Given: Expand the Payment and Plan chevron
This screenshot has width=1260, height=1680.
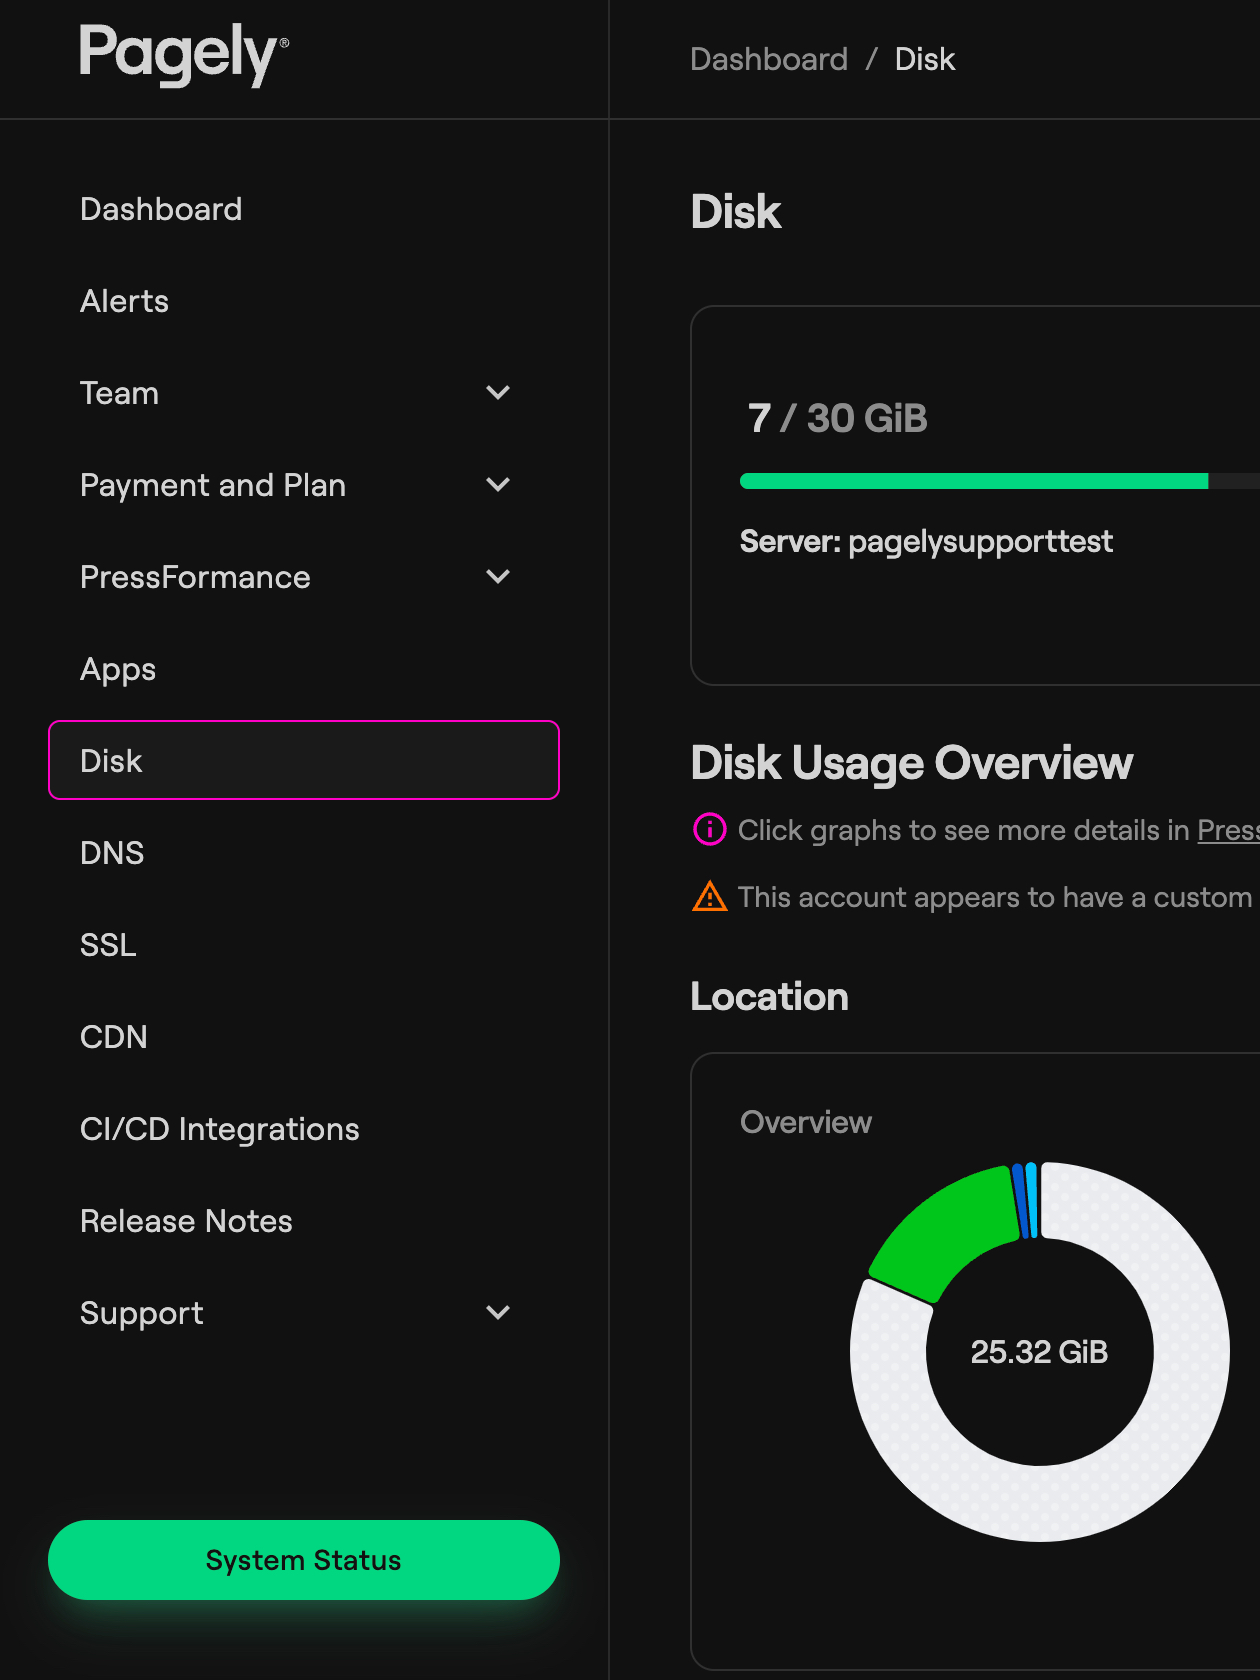Looking at the screenshot, I should [498, 485].
